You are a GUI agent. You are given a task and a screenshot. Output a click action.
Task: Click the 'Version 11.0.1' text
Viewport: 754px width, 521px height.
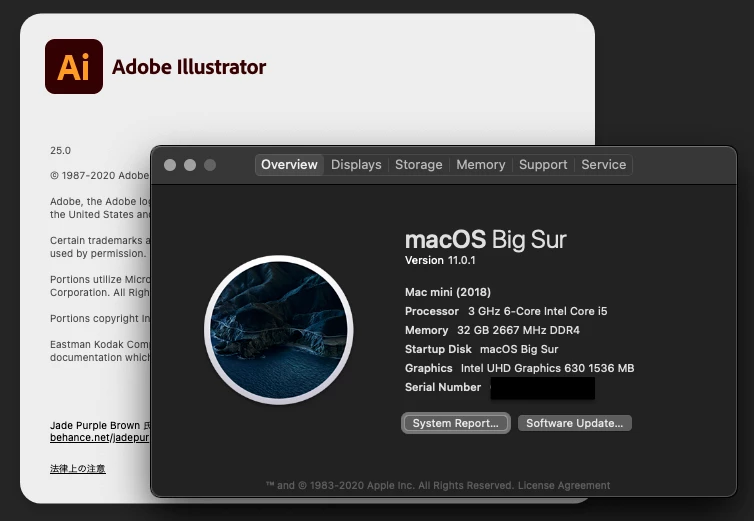click(x=440, y=260)
